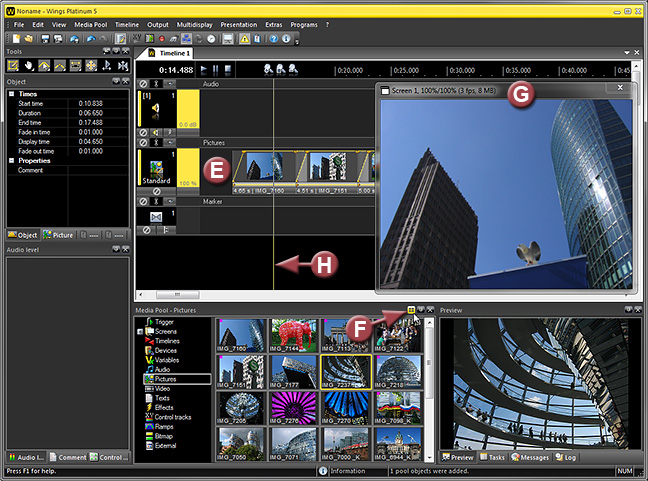This screenshot has height=481, width=648.
Task: Start timeline playback with the play button
Action: click(x=204, y=70)
